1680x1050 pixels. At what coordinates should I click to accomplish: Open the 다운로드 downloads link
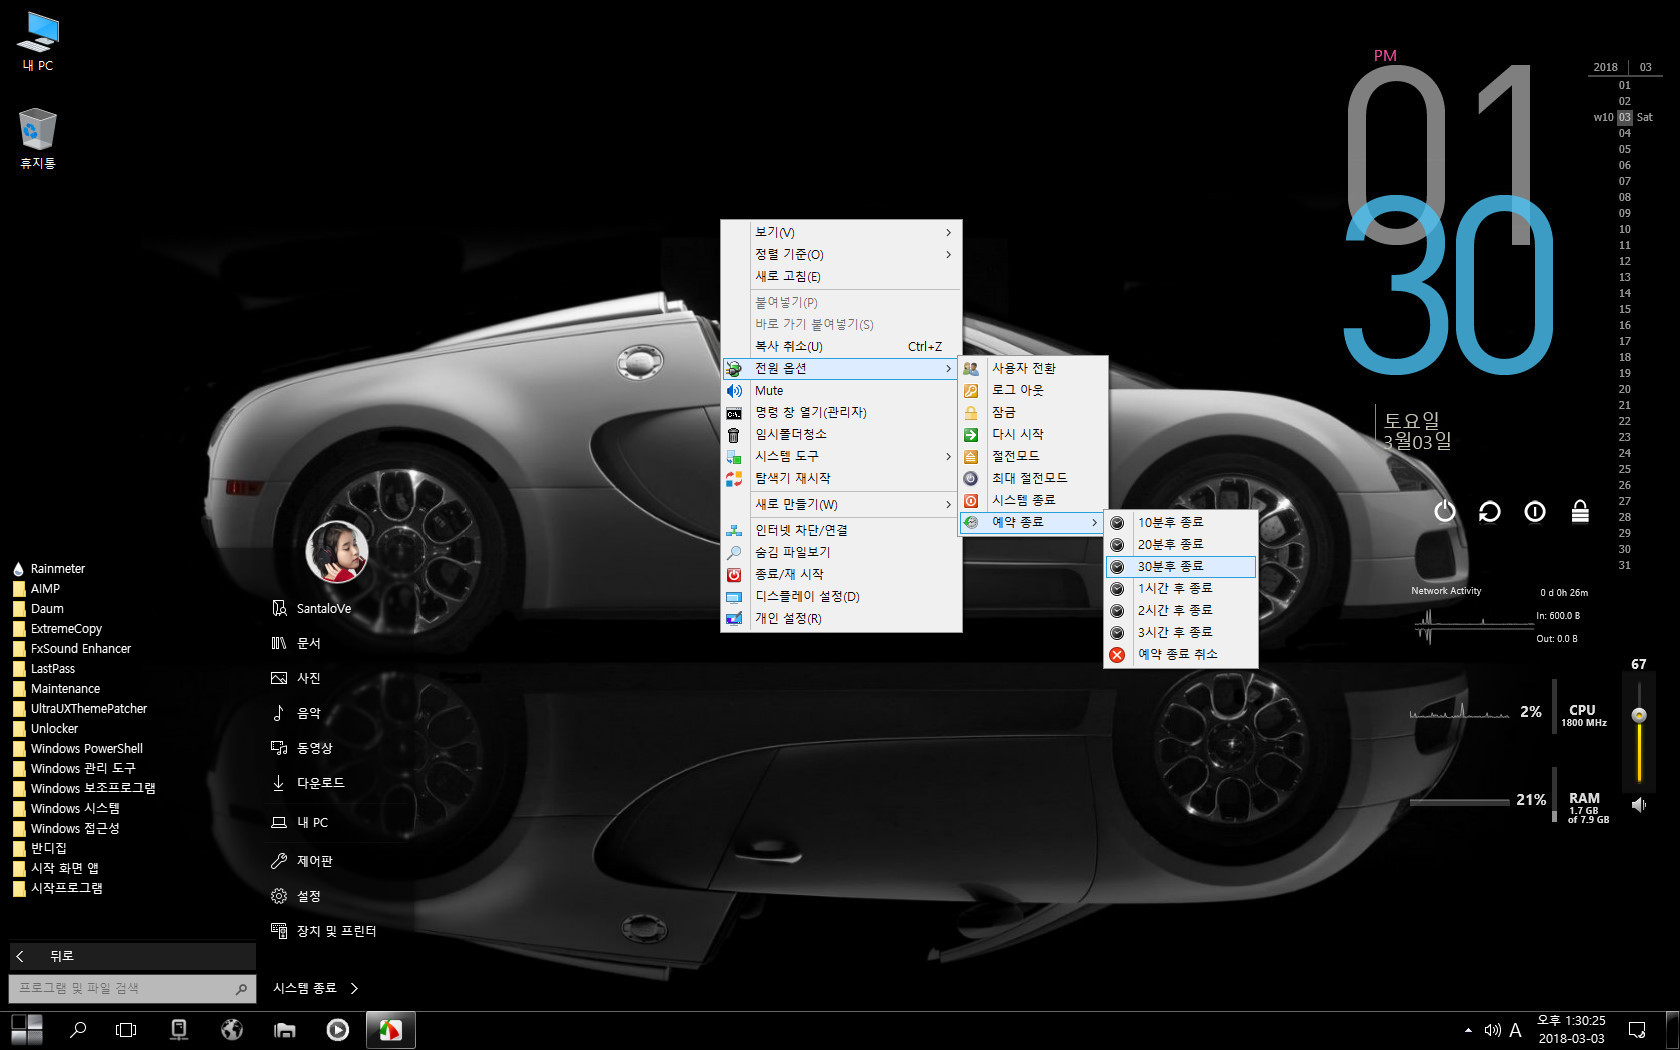[308, 783]
